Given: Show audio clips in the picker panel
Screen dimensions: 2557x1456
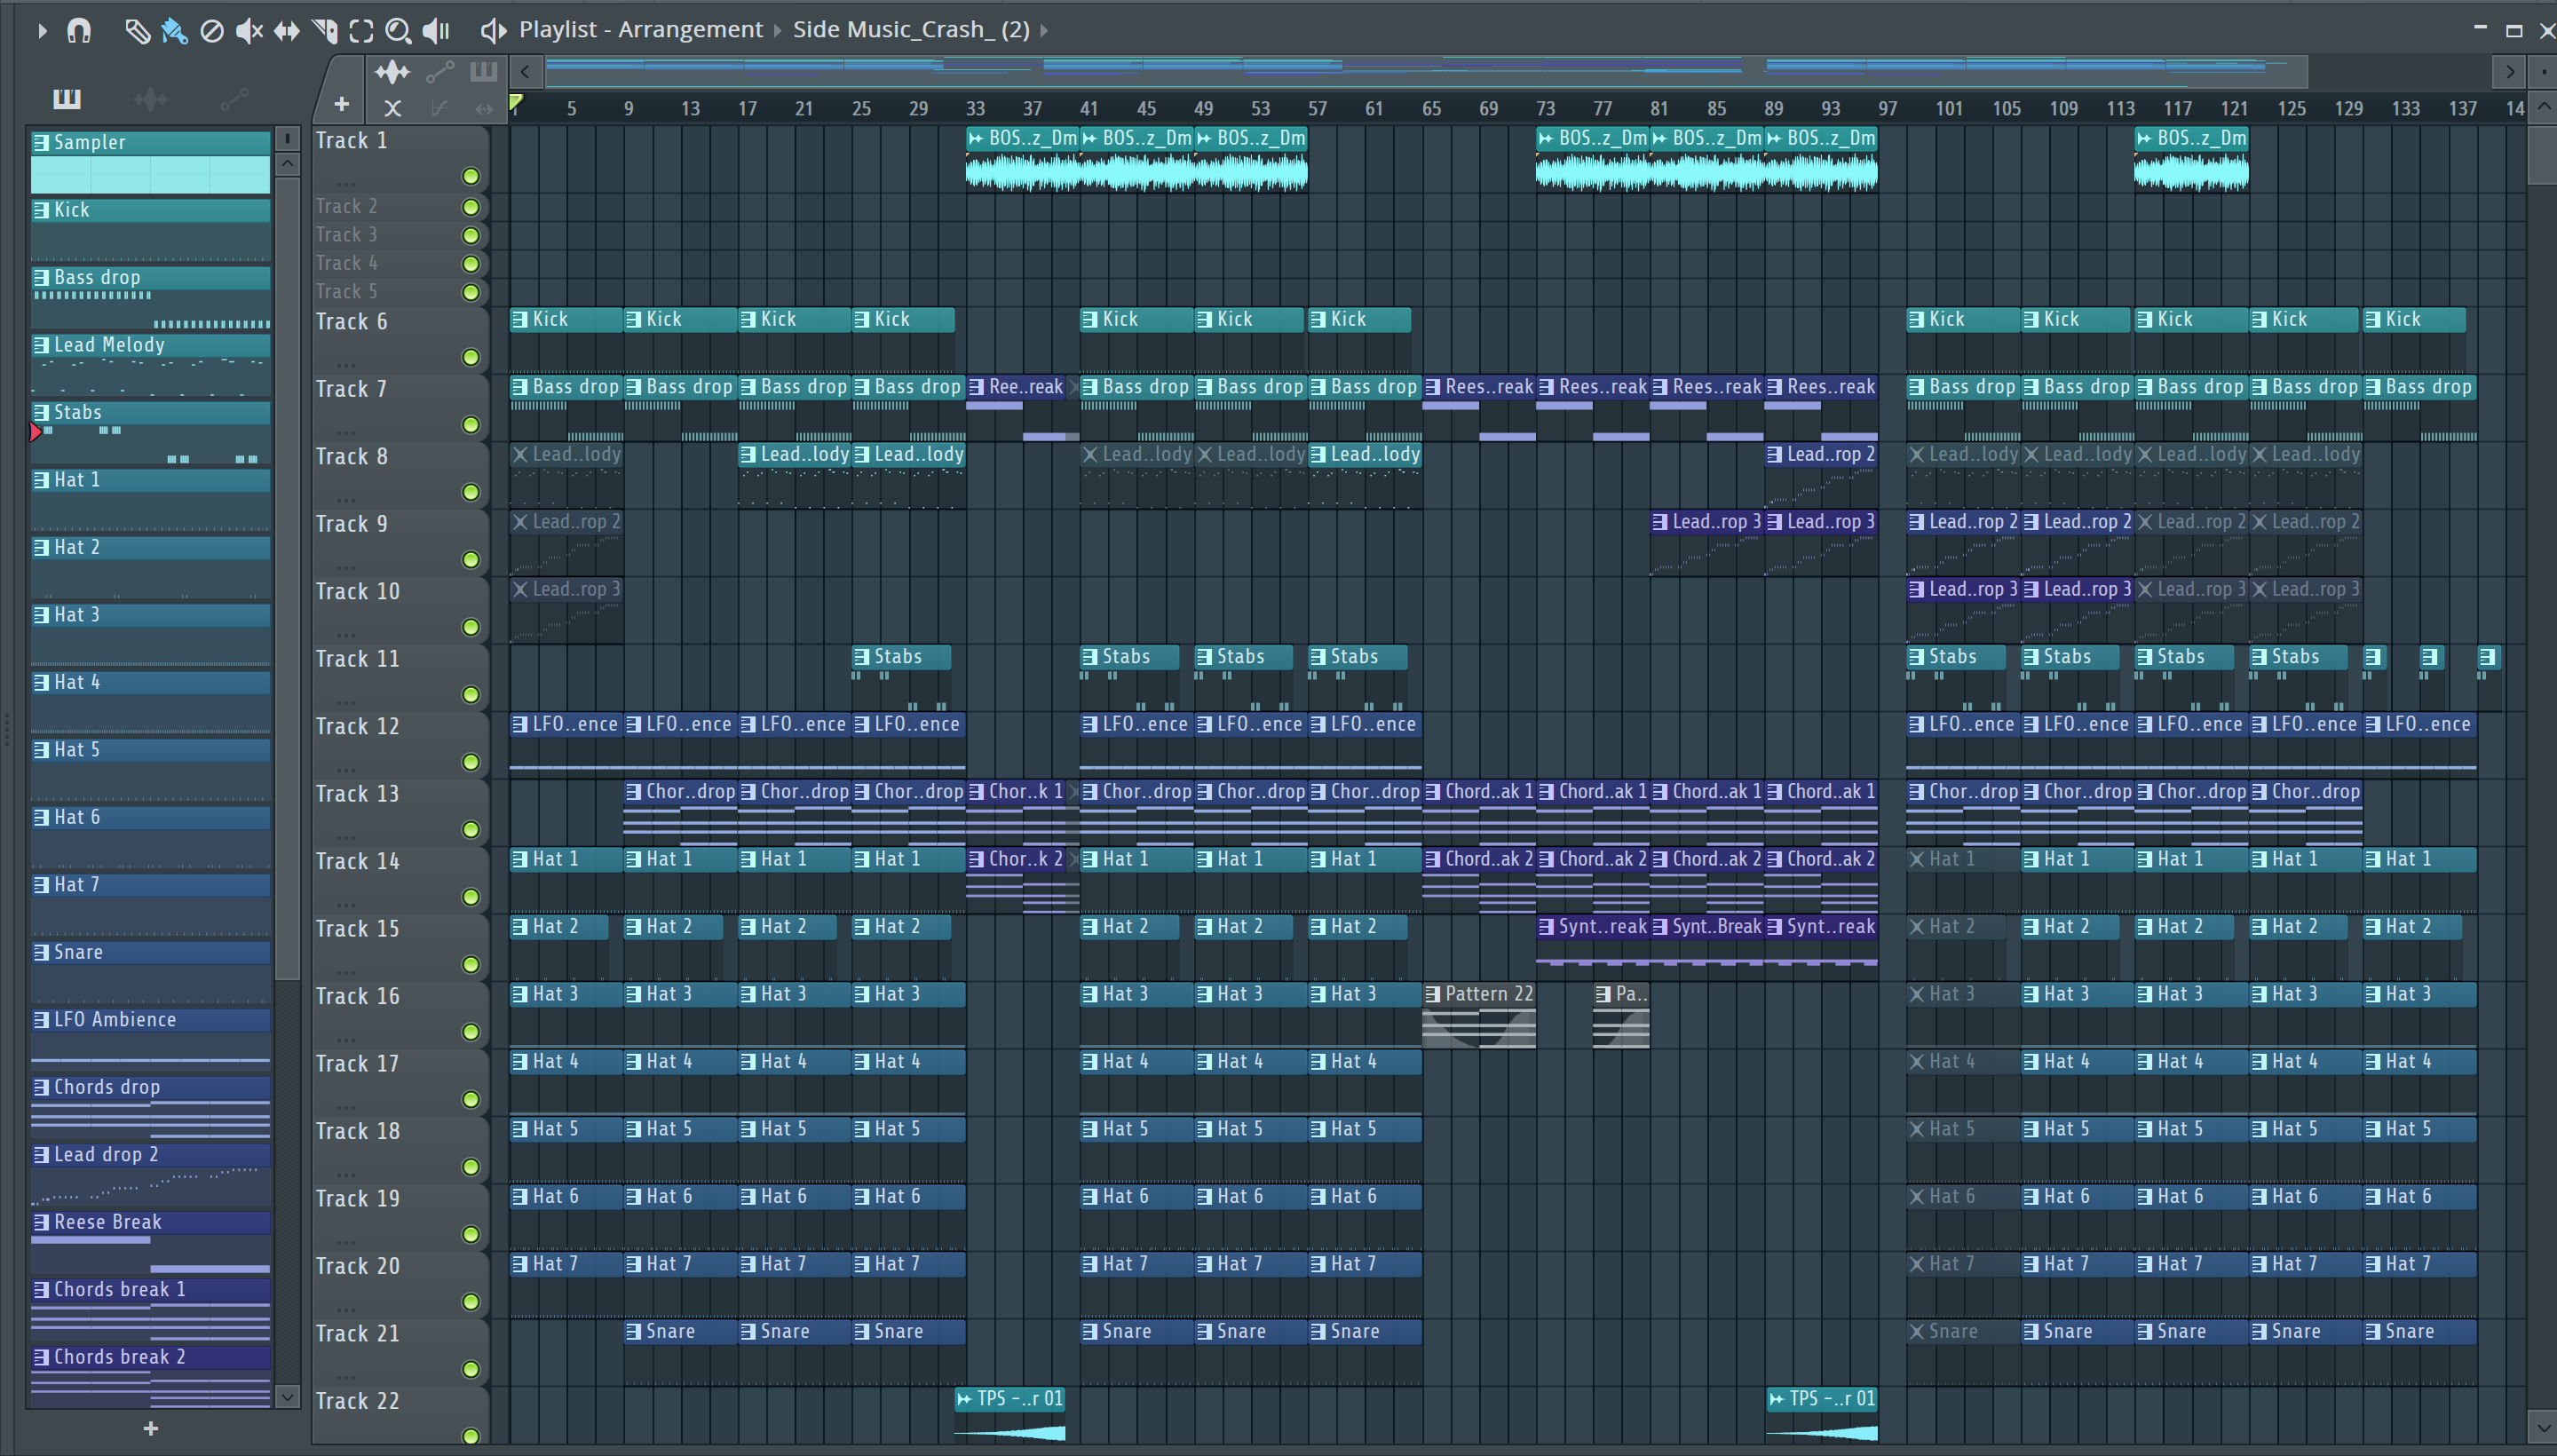Looking at the screenshot, I should [150, 98].
